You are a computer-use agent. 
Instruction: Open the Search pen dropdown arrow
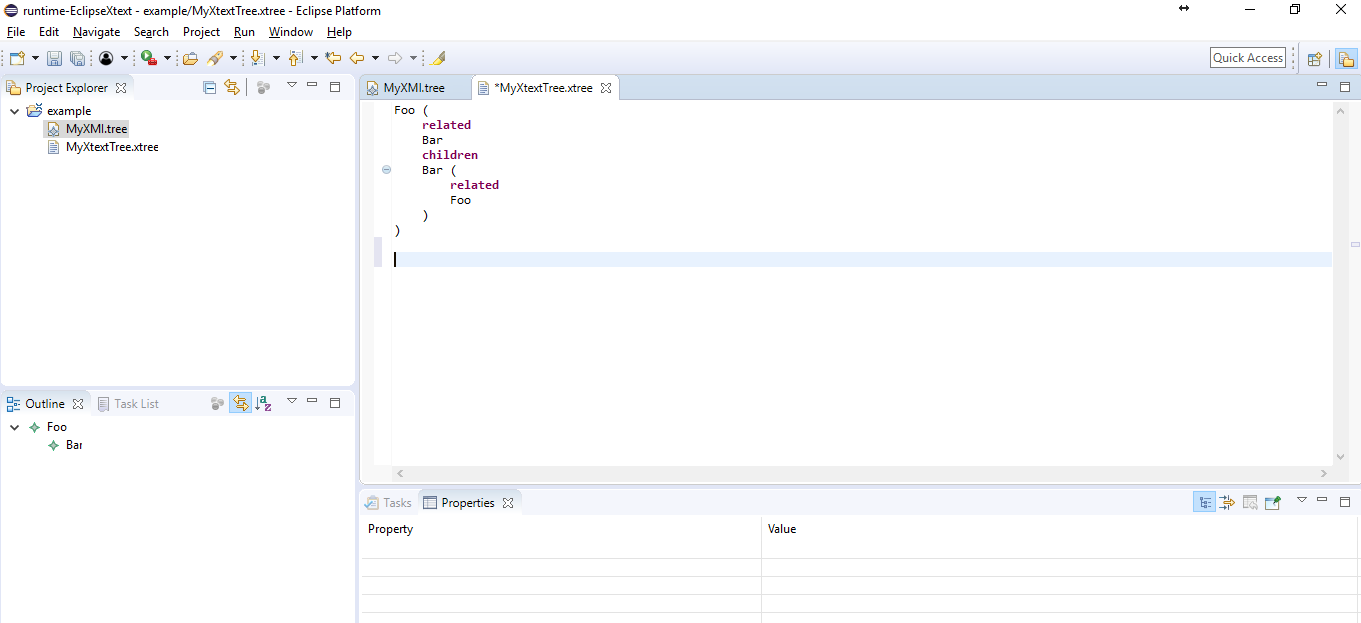coord(233,58)
